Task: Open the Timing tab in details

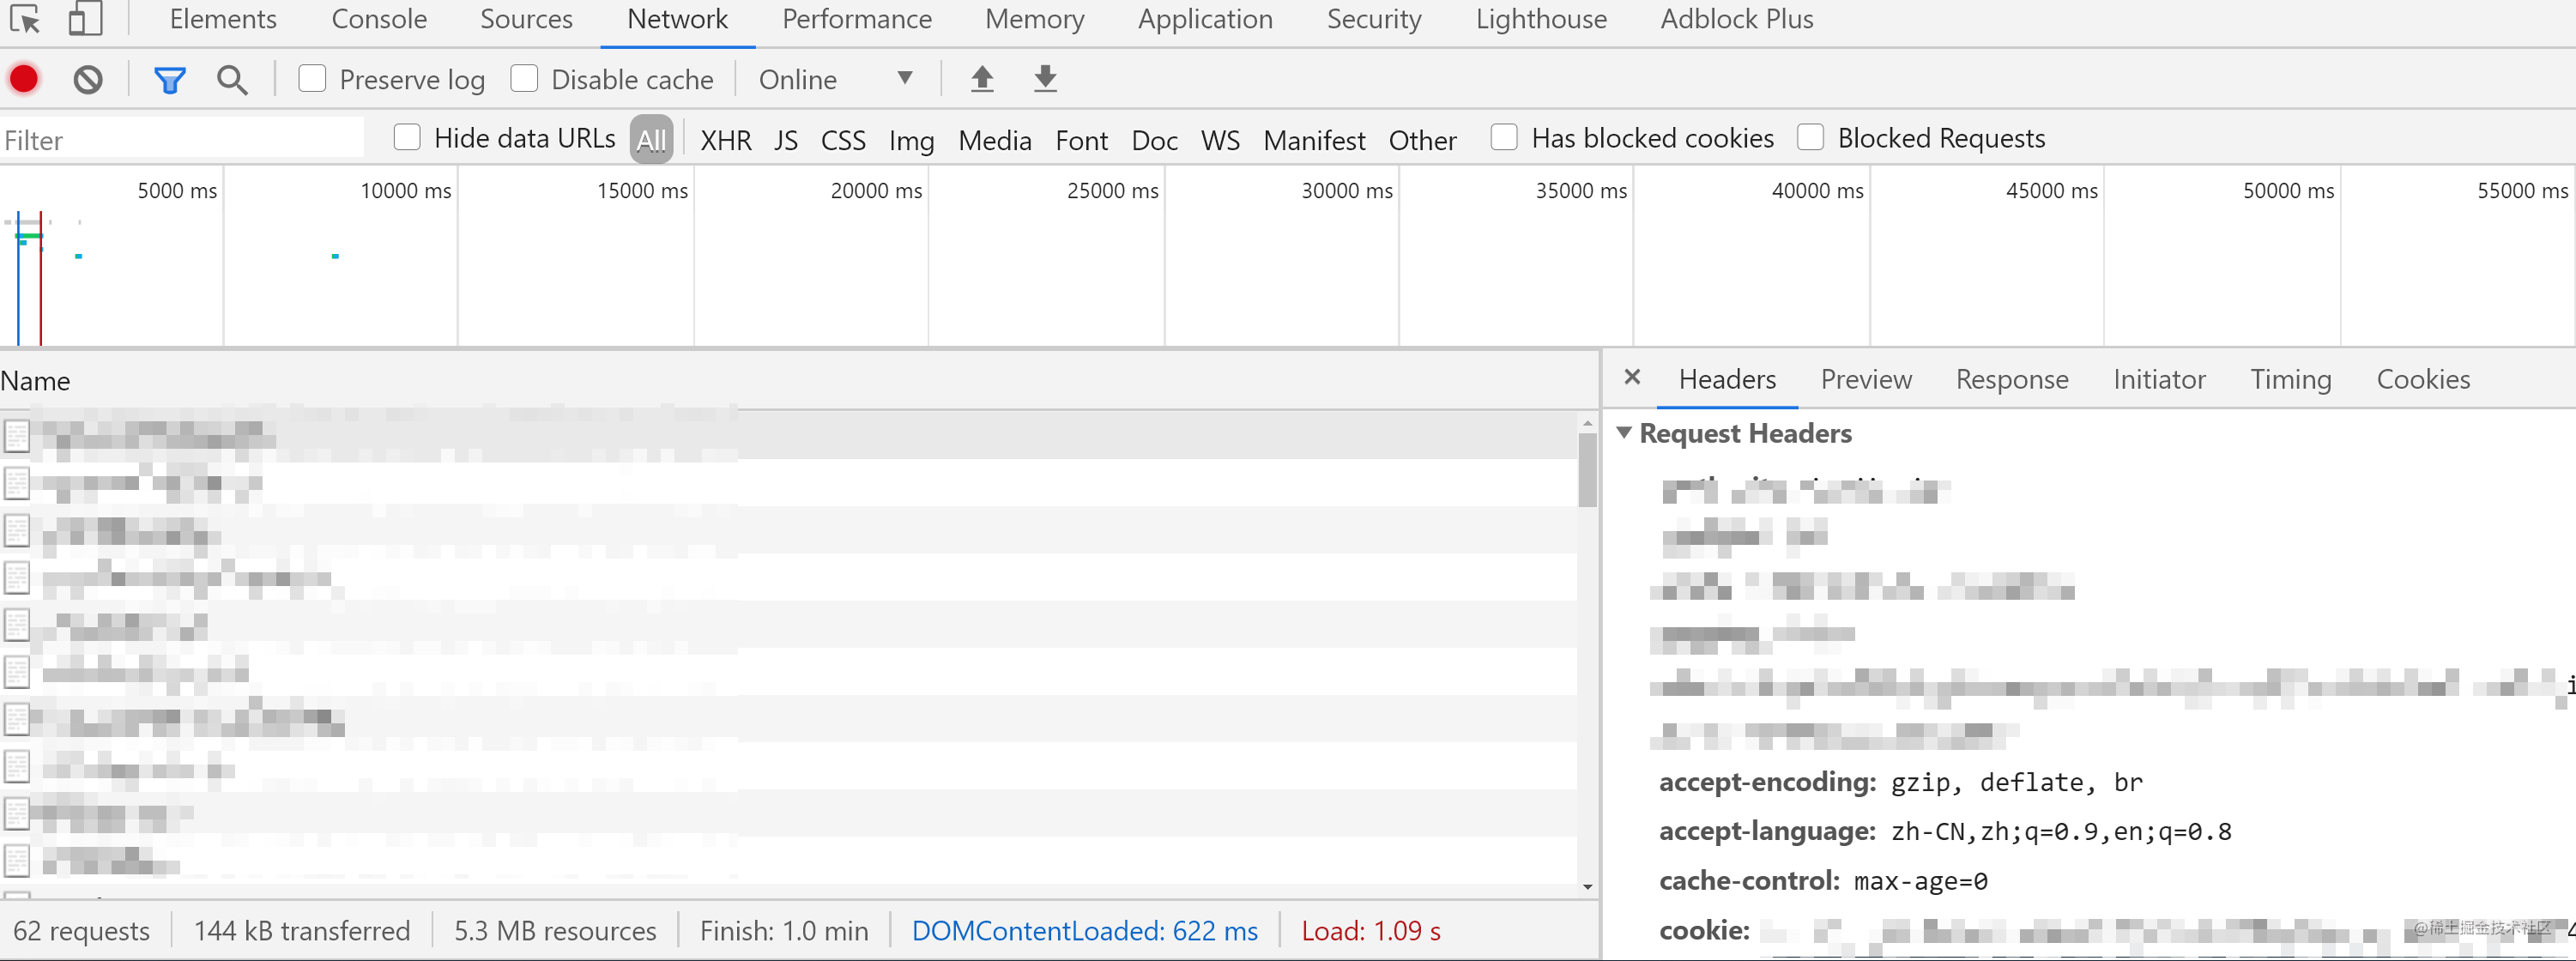Action: click(x=2290, y=379)
